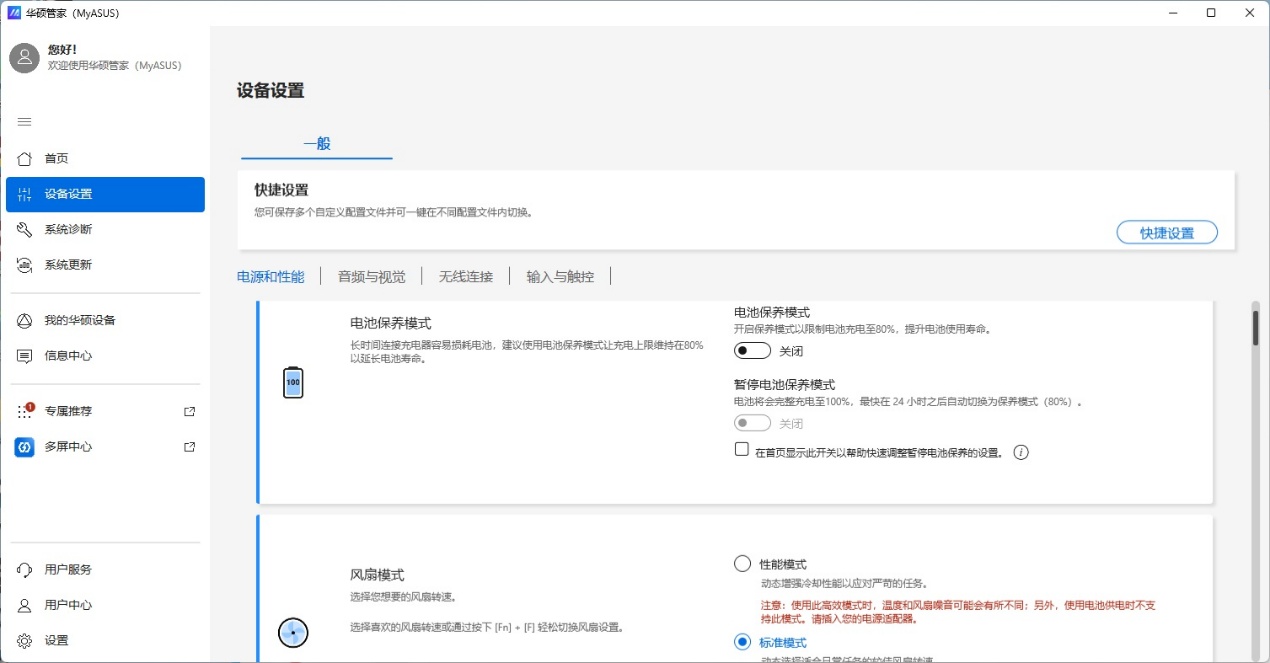Click the vertical scrollbar thumb

coord(1255,327)
